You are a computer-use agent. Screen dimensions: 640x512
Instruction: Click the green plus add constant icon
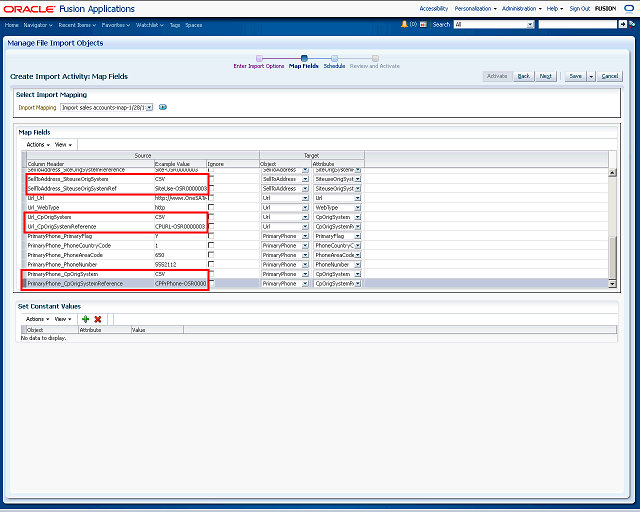(x=86, y=318)
